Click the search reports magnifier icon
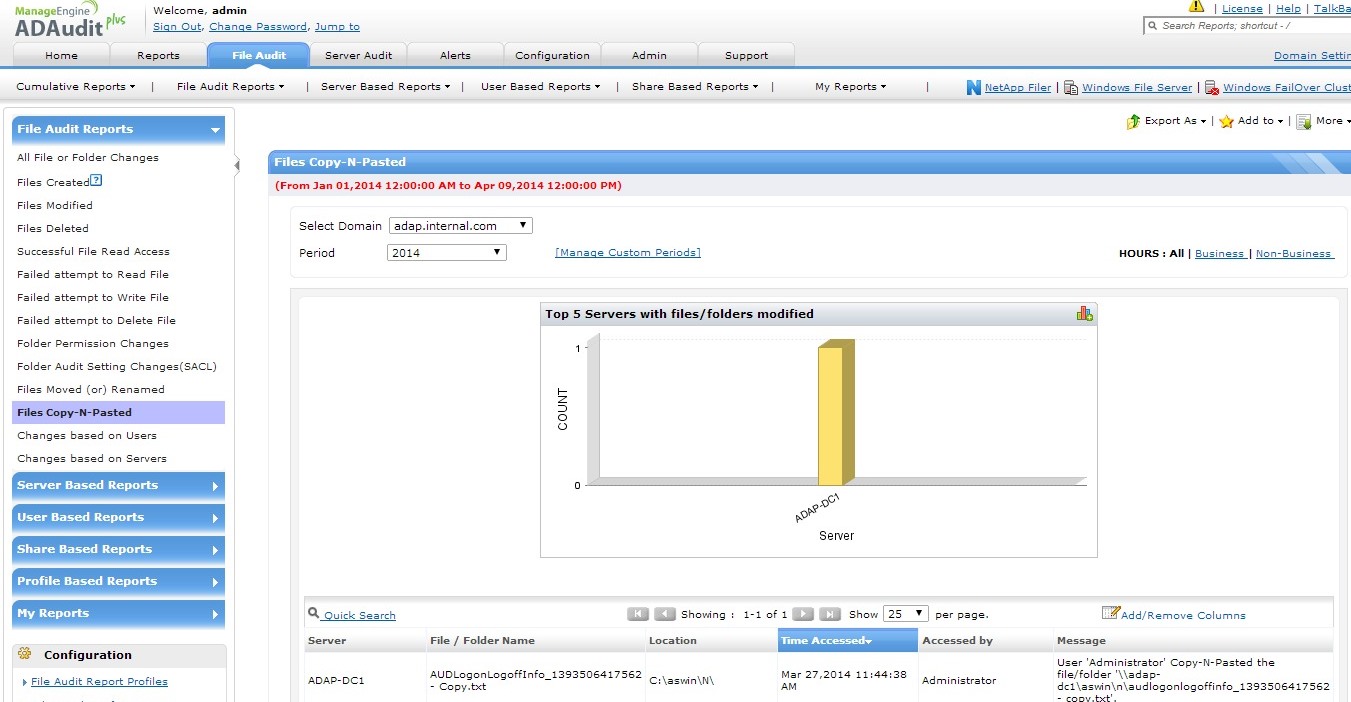Viewport: 1351px width, 702px height. (1153, 26)
